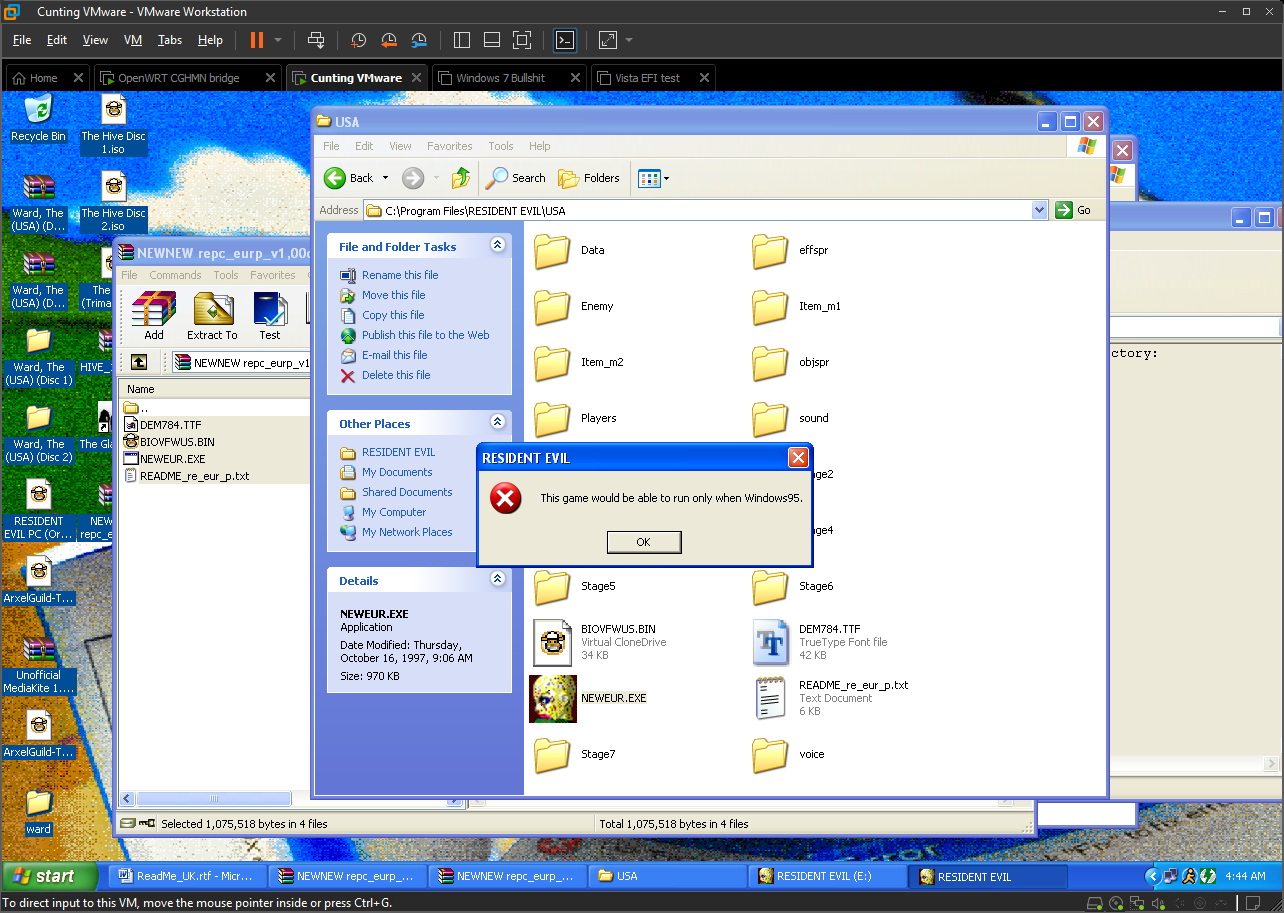Viewport: 1284px width, 913px height.
Task: Open the Commands menu in WinRAR
Action: click(176, 275)
